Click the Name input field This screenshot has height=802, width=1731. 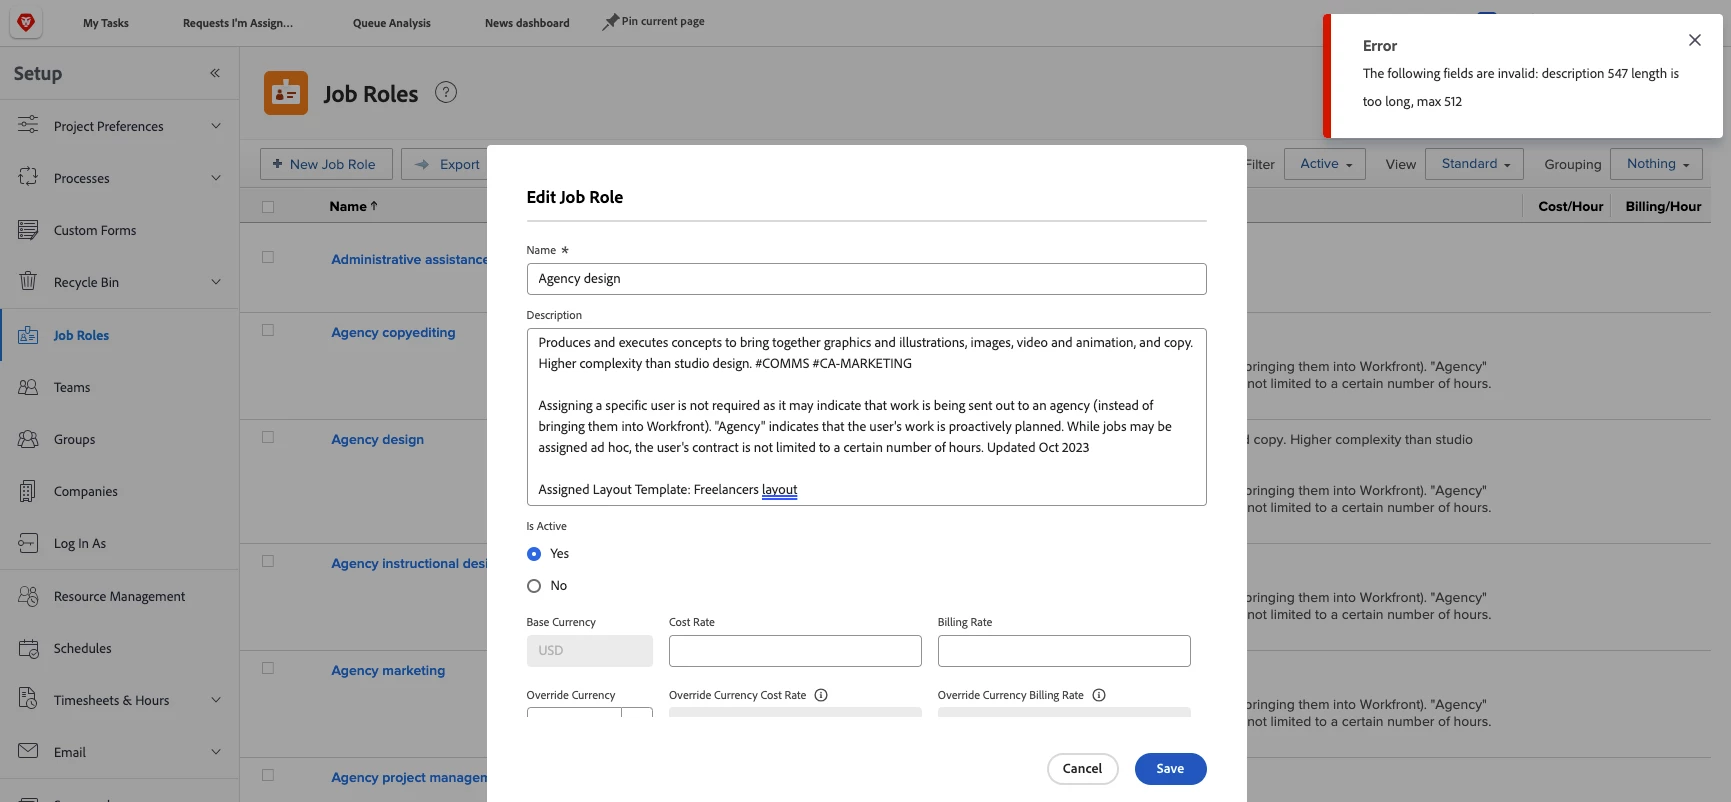tap(866, 279)
